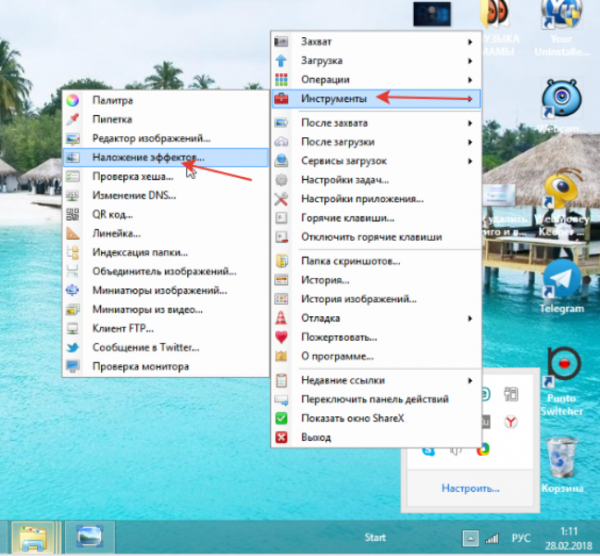Expand the Недавние ссылки submenu arrow

470,381
